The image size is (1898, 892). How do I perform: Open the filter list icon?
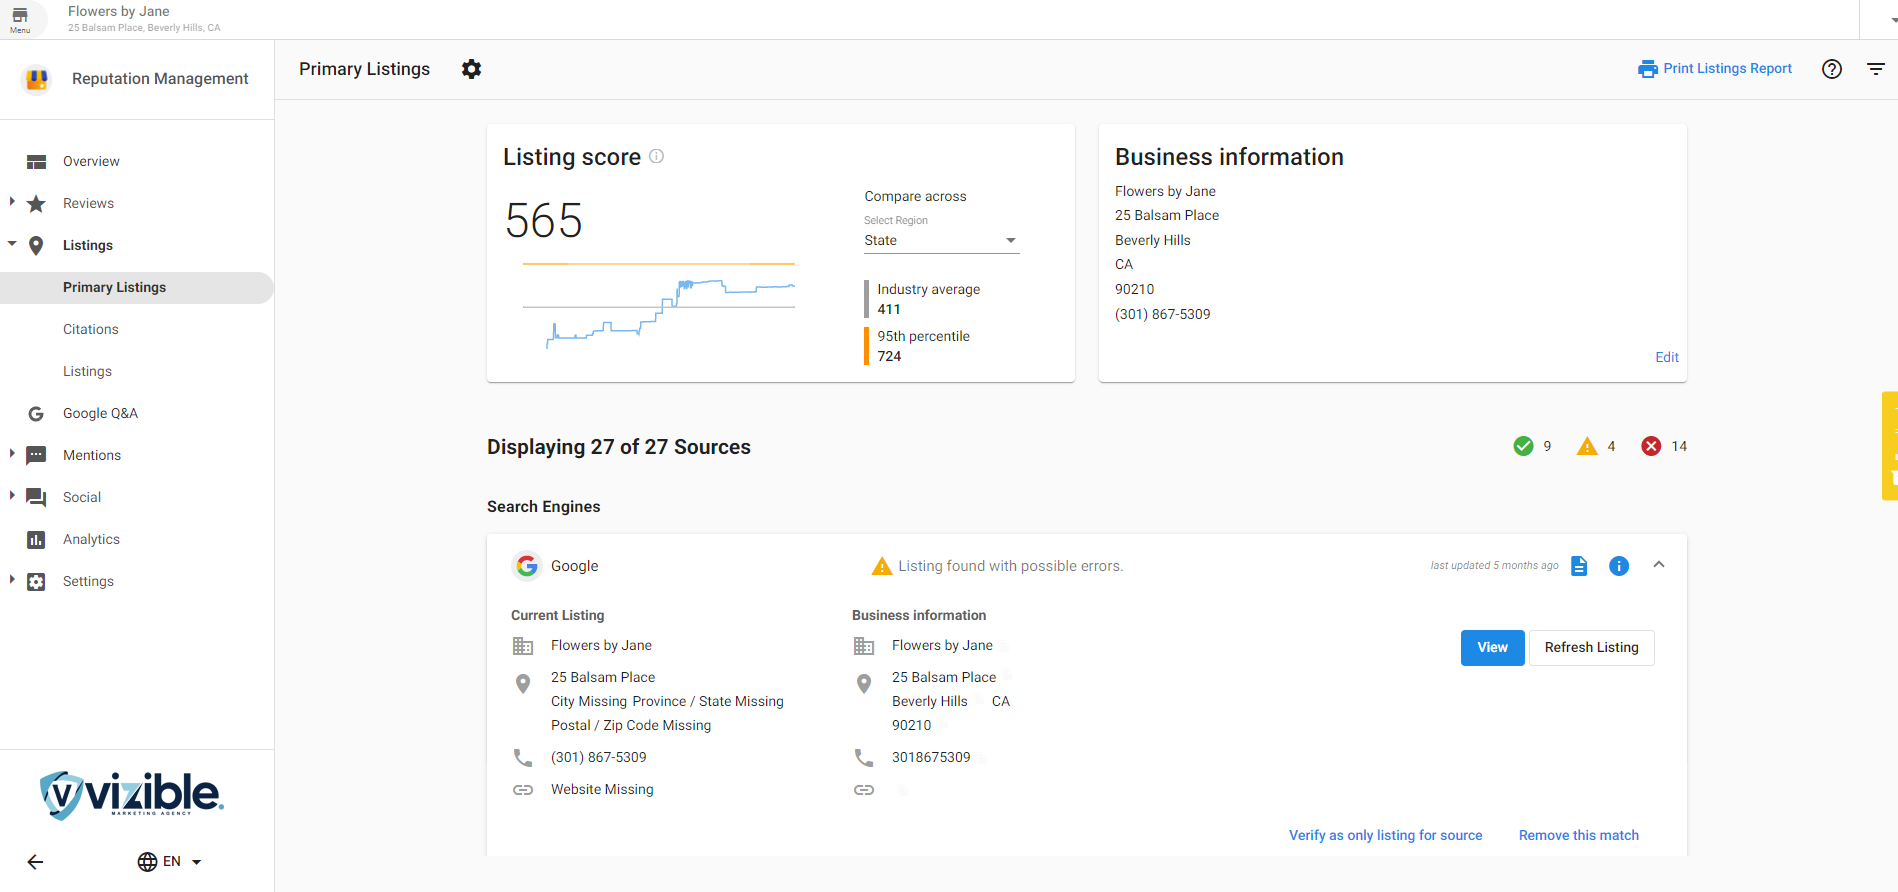pyautogui.click(x=1875, y=69)
